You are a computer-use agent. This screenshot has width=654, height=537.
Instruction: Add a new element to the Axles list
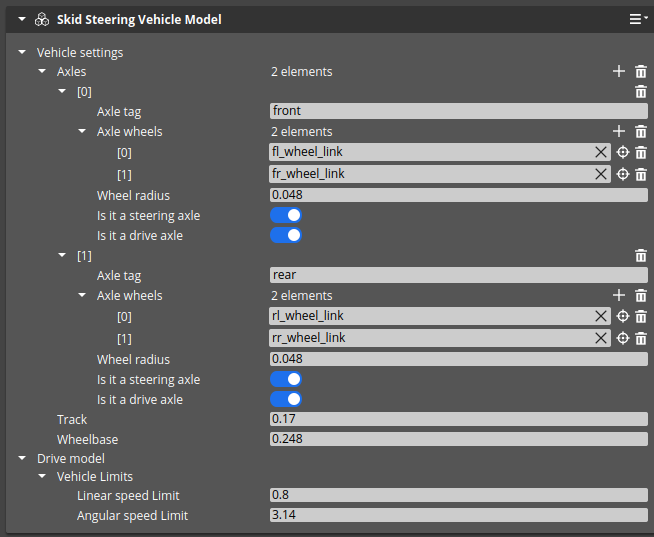[619, 72]
